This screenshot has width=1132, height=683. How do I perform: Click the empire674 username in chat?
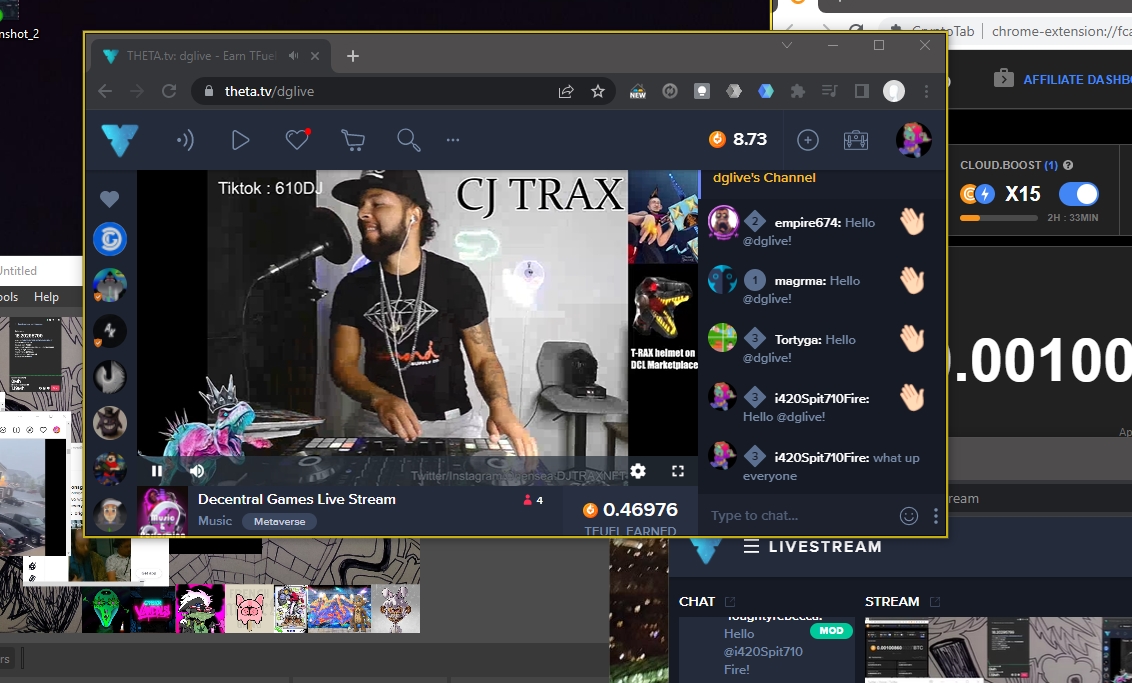tap(808, 222)
